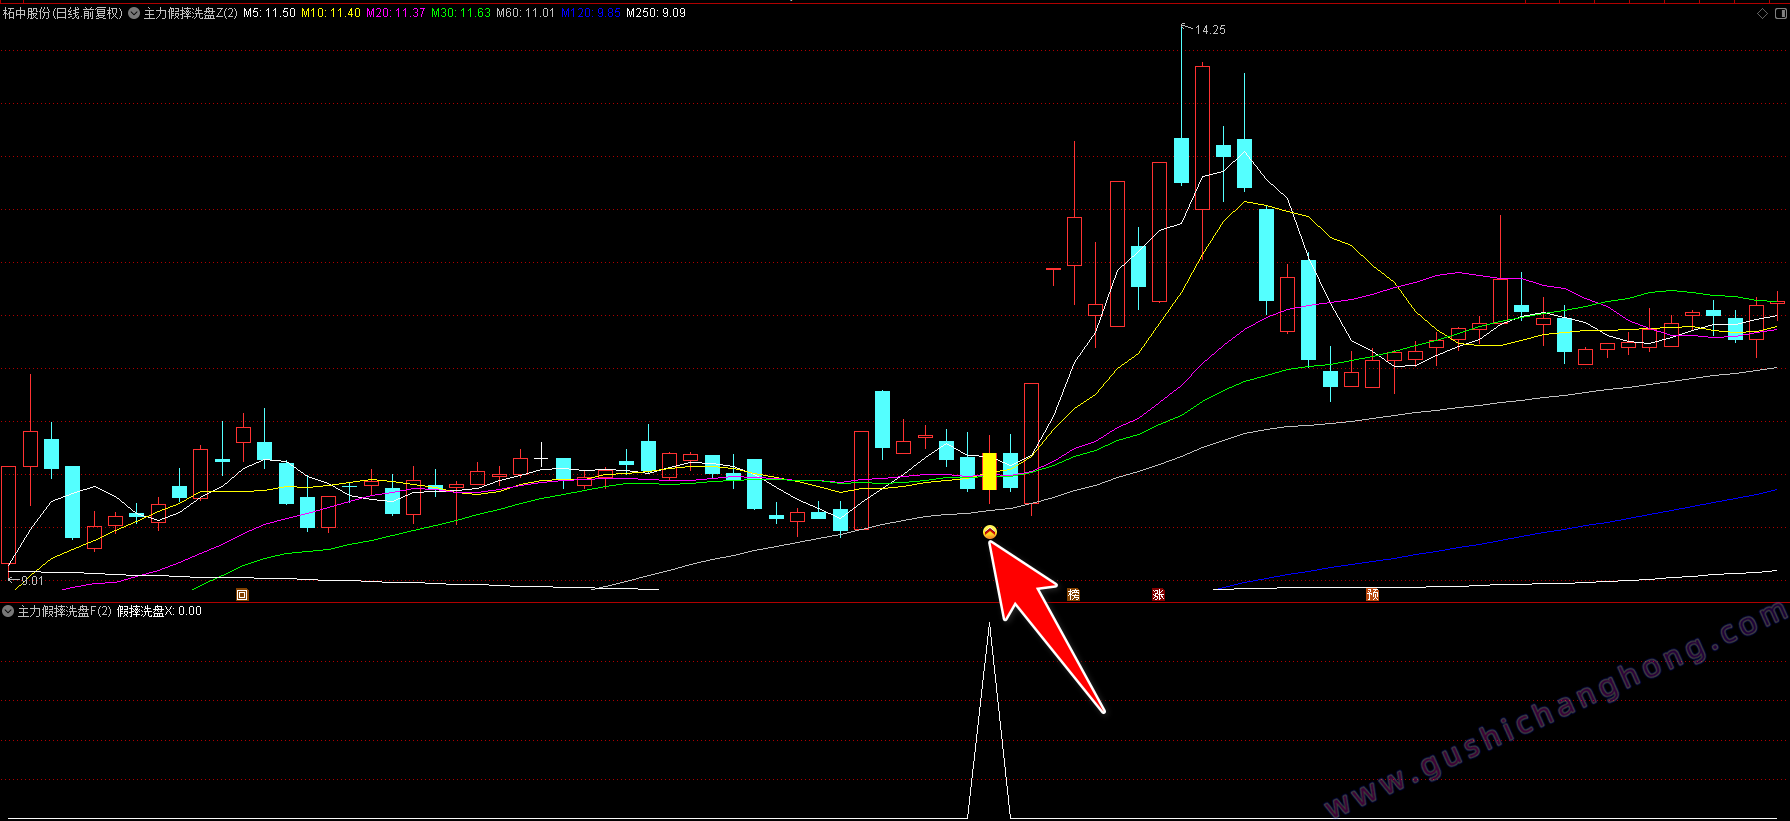Click the M5: 11.50 moving average label
1790x821 pixels.
point(269,14)
